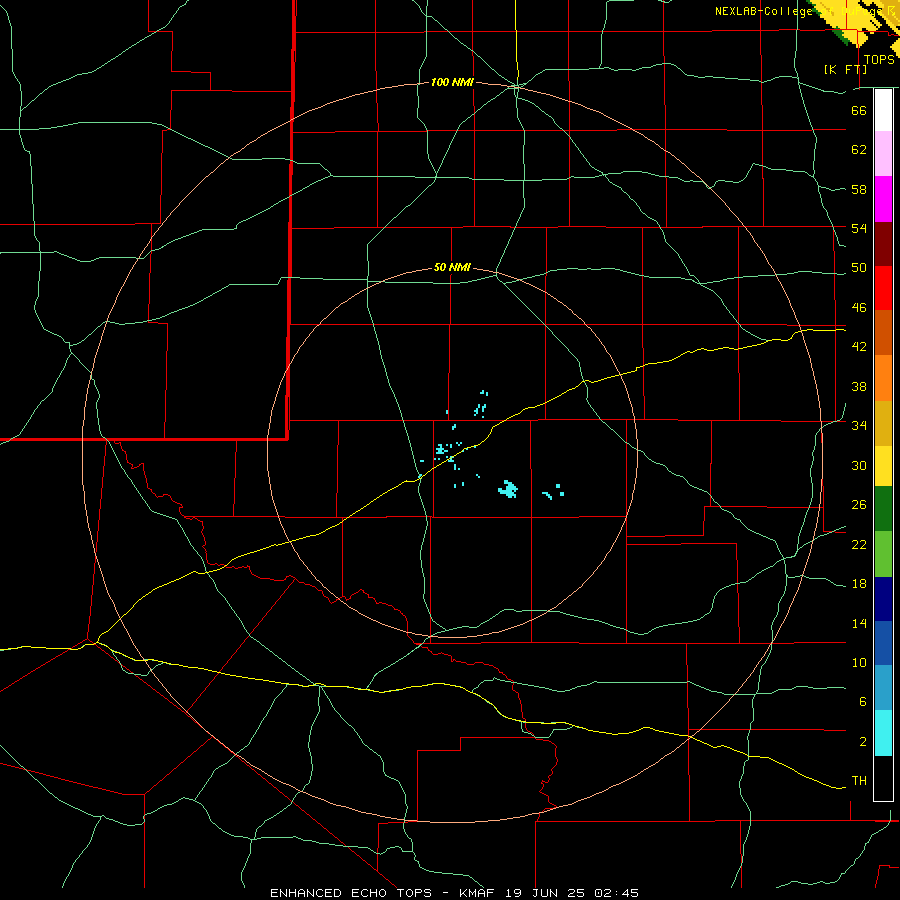900x900 pixels.
Task: Click the 'NEXLAB-College' credit text
Action: (x=763, y=11)
